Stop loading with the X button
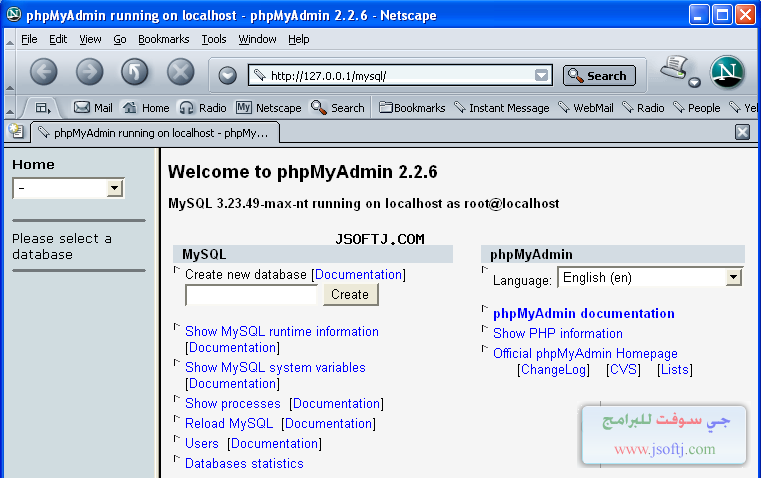Image resolution: width=761 pixels, height=478 pixels. point(181,72)
